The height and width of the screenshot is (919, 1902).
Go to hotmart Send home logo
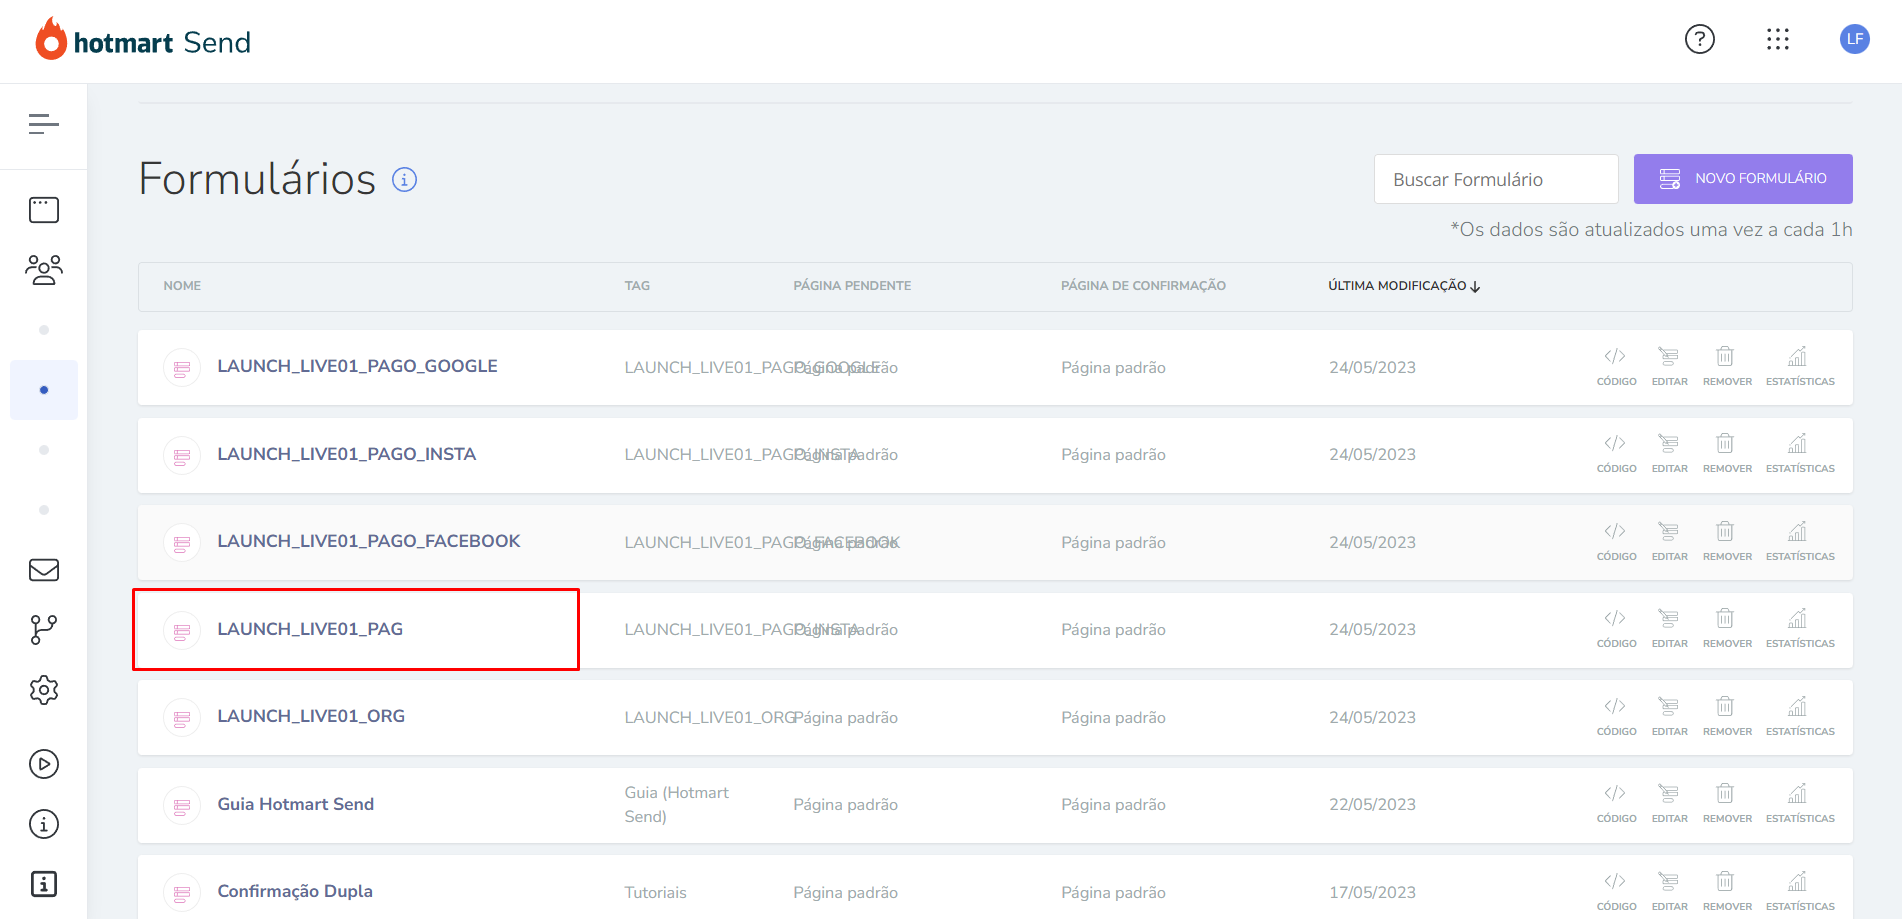(143, 40)
